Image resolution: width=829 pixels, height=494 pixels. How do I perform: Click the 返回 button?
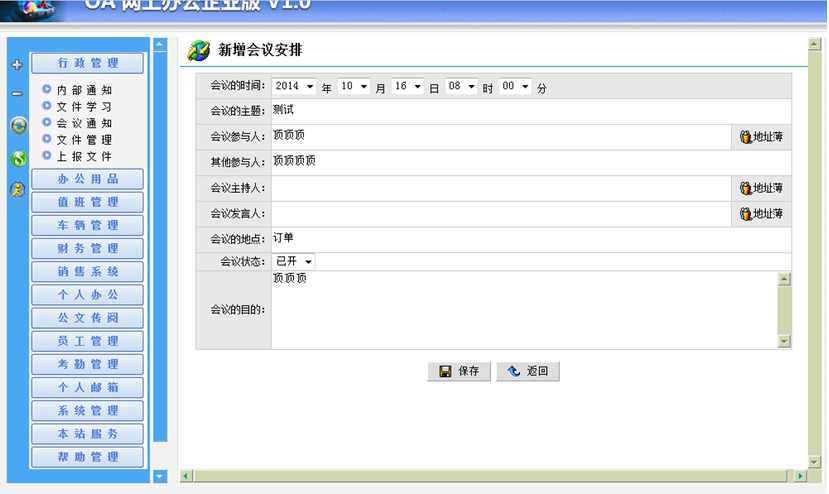click(x=528, y=371)
